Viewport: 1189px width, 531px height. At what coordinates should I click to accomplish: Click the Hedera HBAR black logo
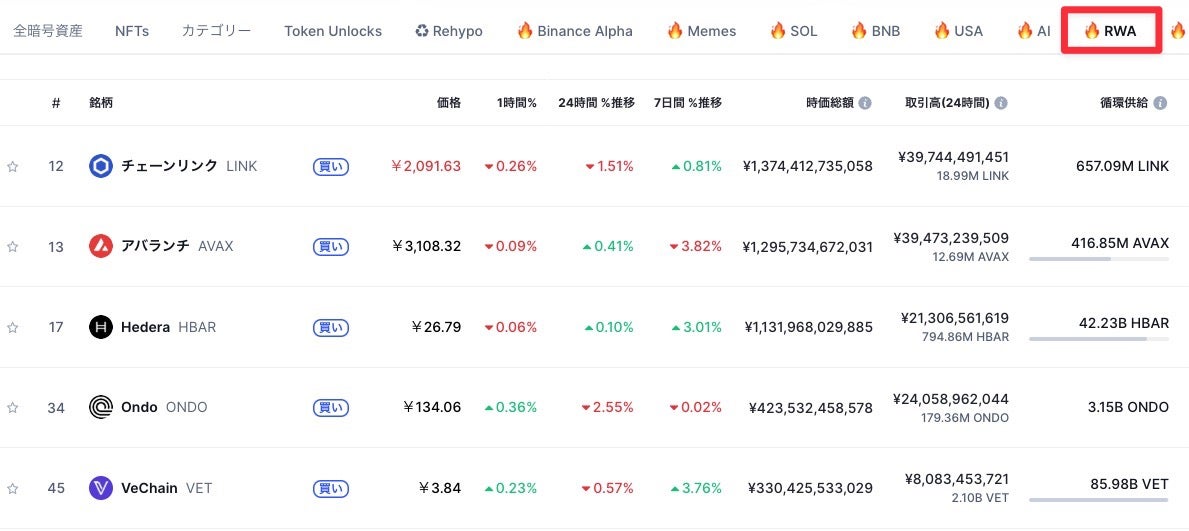[101, 327]
